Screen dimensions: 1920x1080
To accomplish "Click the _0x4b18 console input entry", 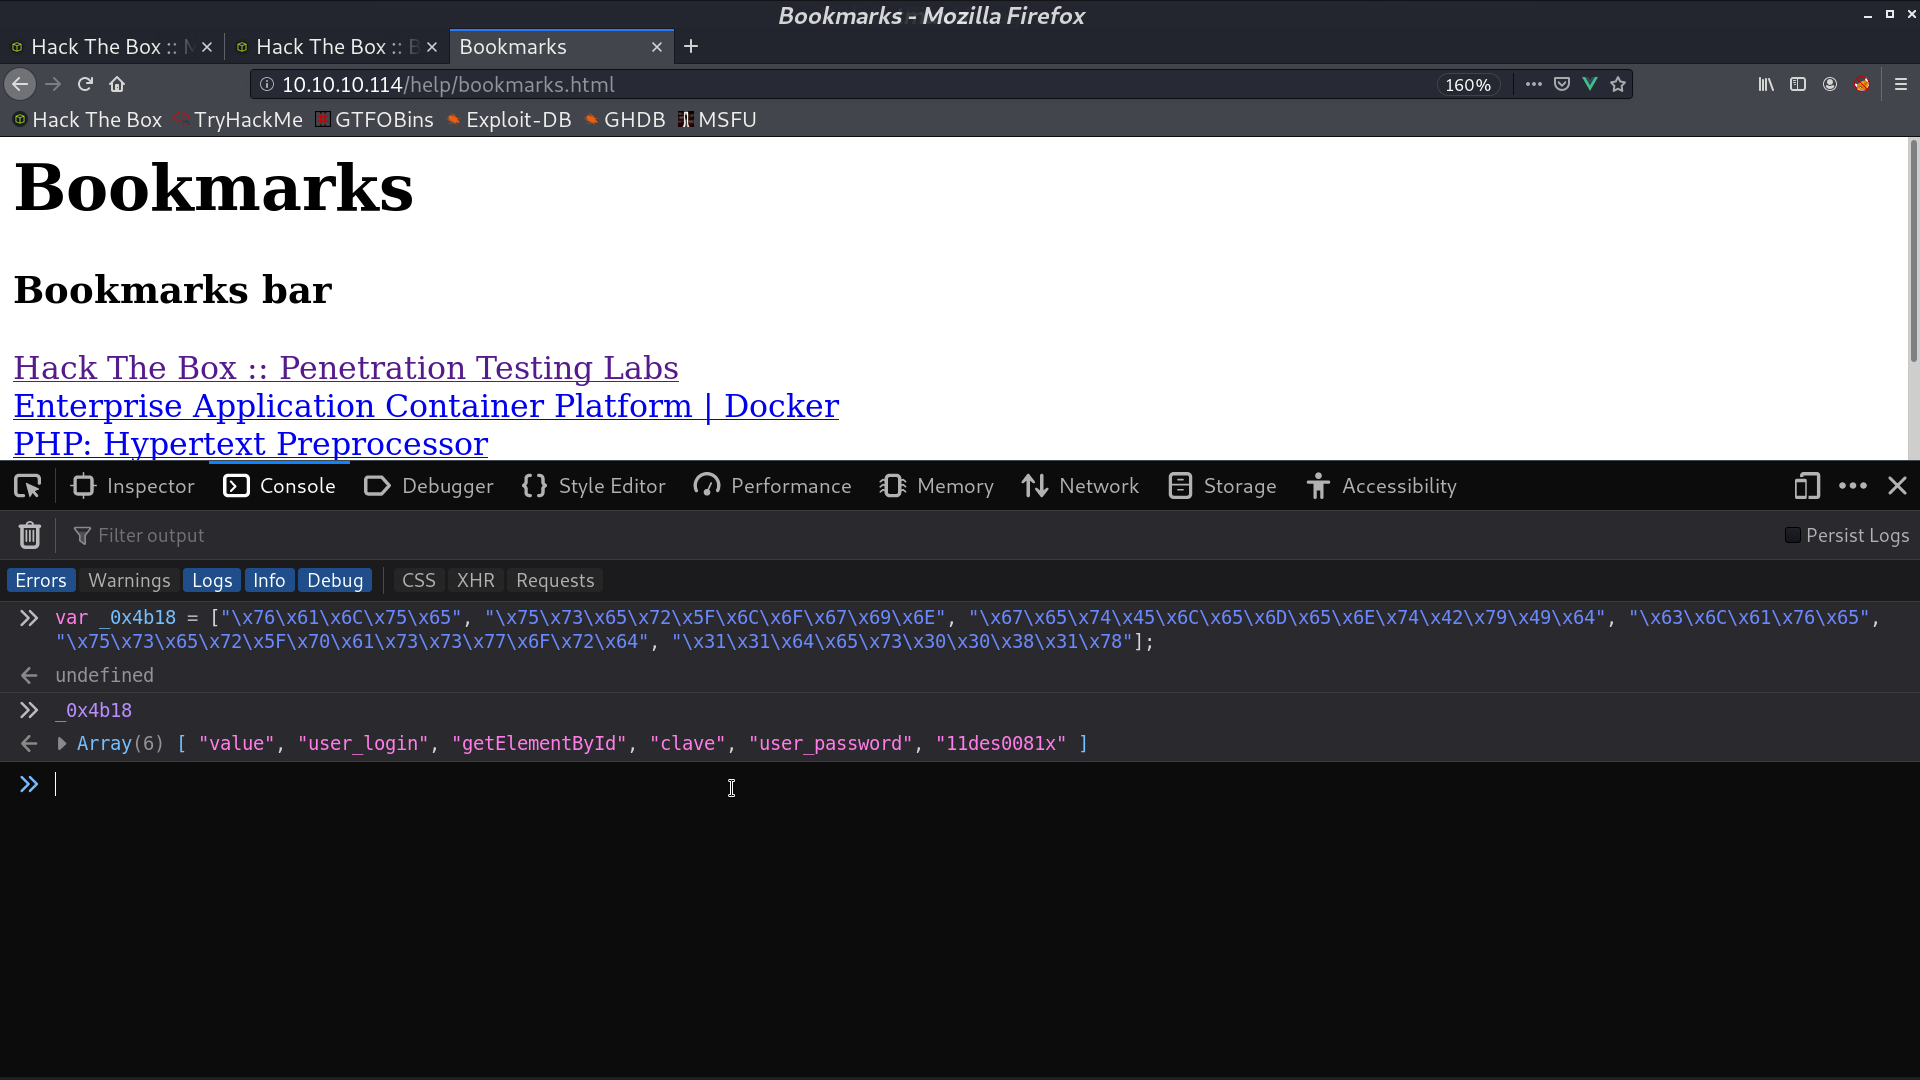I will point(94,711).
